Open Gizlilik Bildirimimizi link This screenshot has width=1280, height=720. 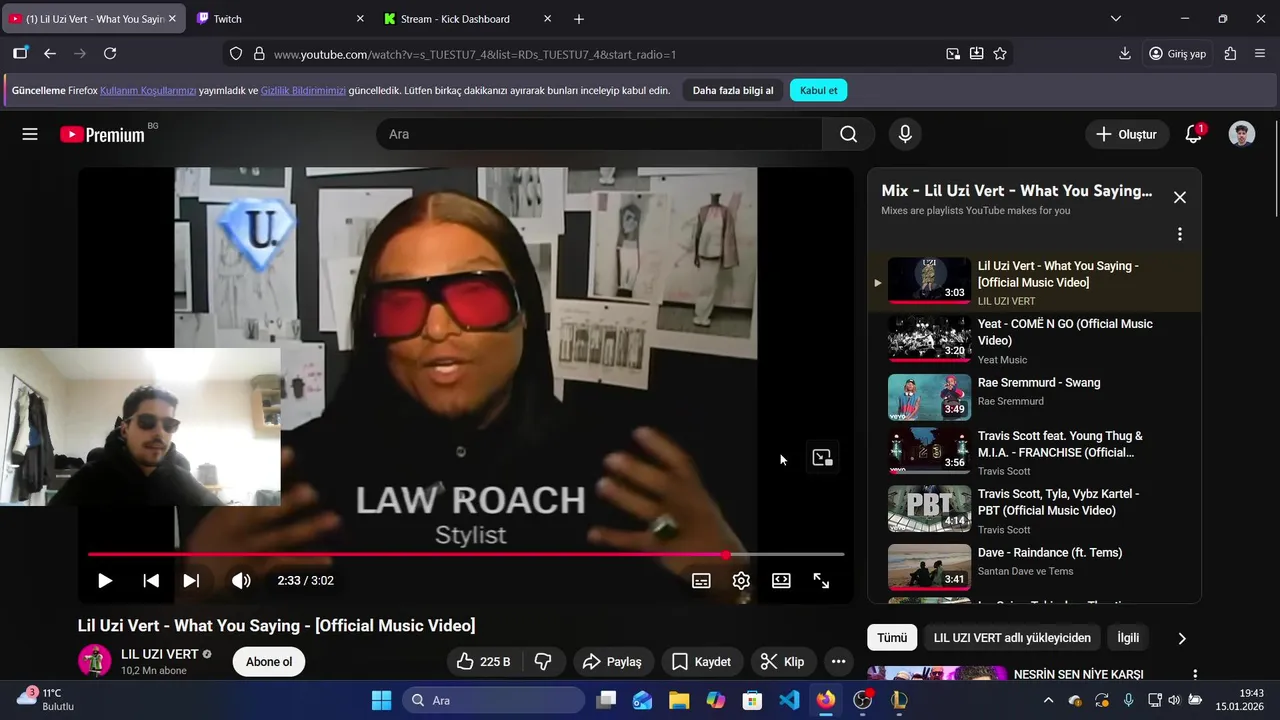[303, 90]
